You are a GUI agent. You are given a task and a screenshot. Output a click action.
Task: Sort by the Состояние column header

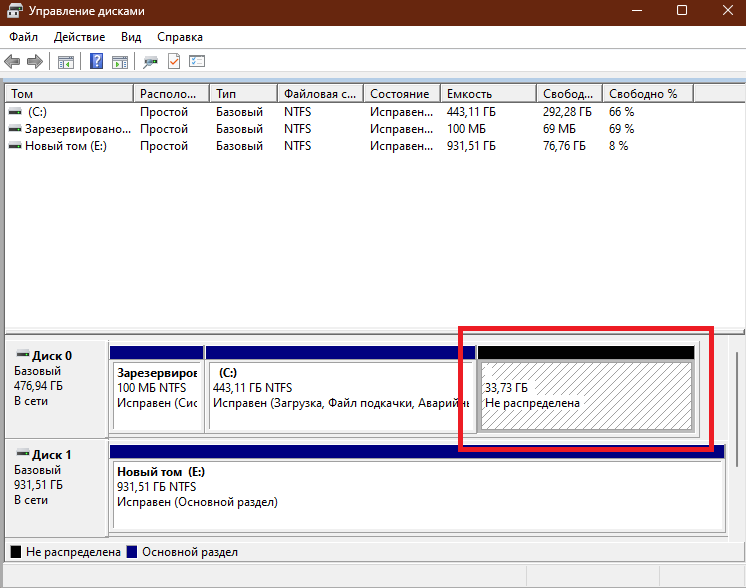(402, 94)
